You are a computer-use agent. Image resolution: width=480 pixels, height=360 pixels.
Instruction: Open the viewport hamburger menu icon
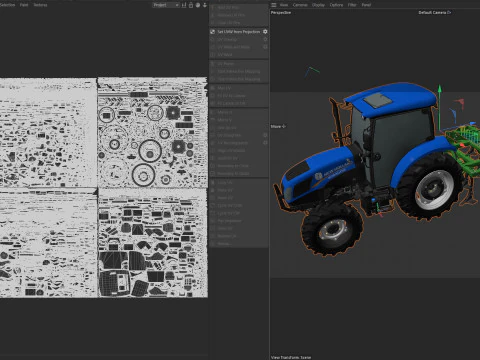[x=274, y=5]
